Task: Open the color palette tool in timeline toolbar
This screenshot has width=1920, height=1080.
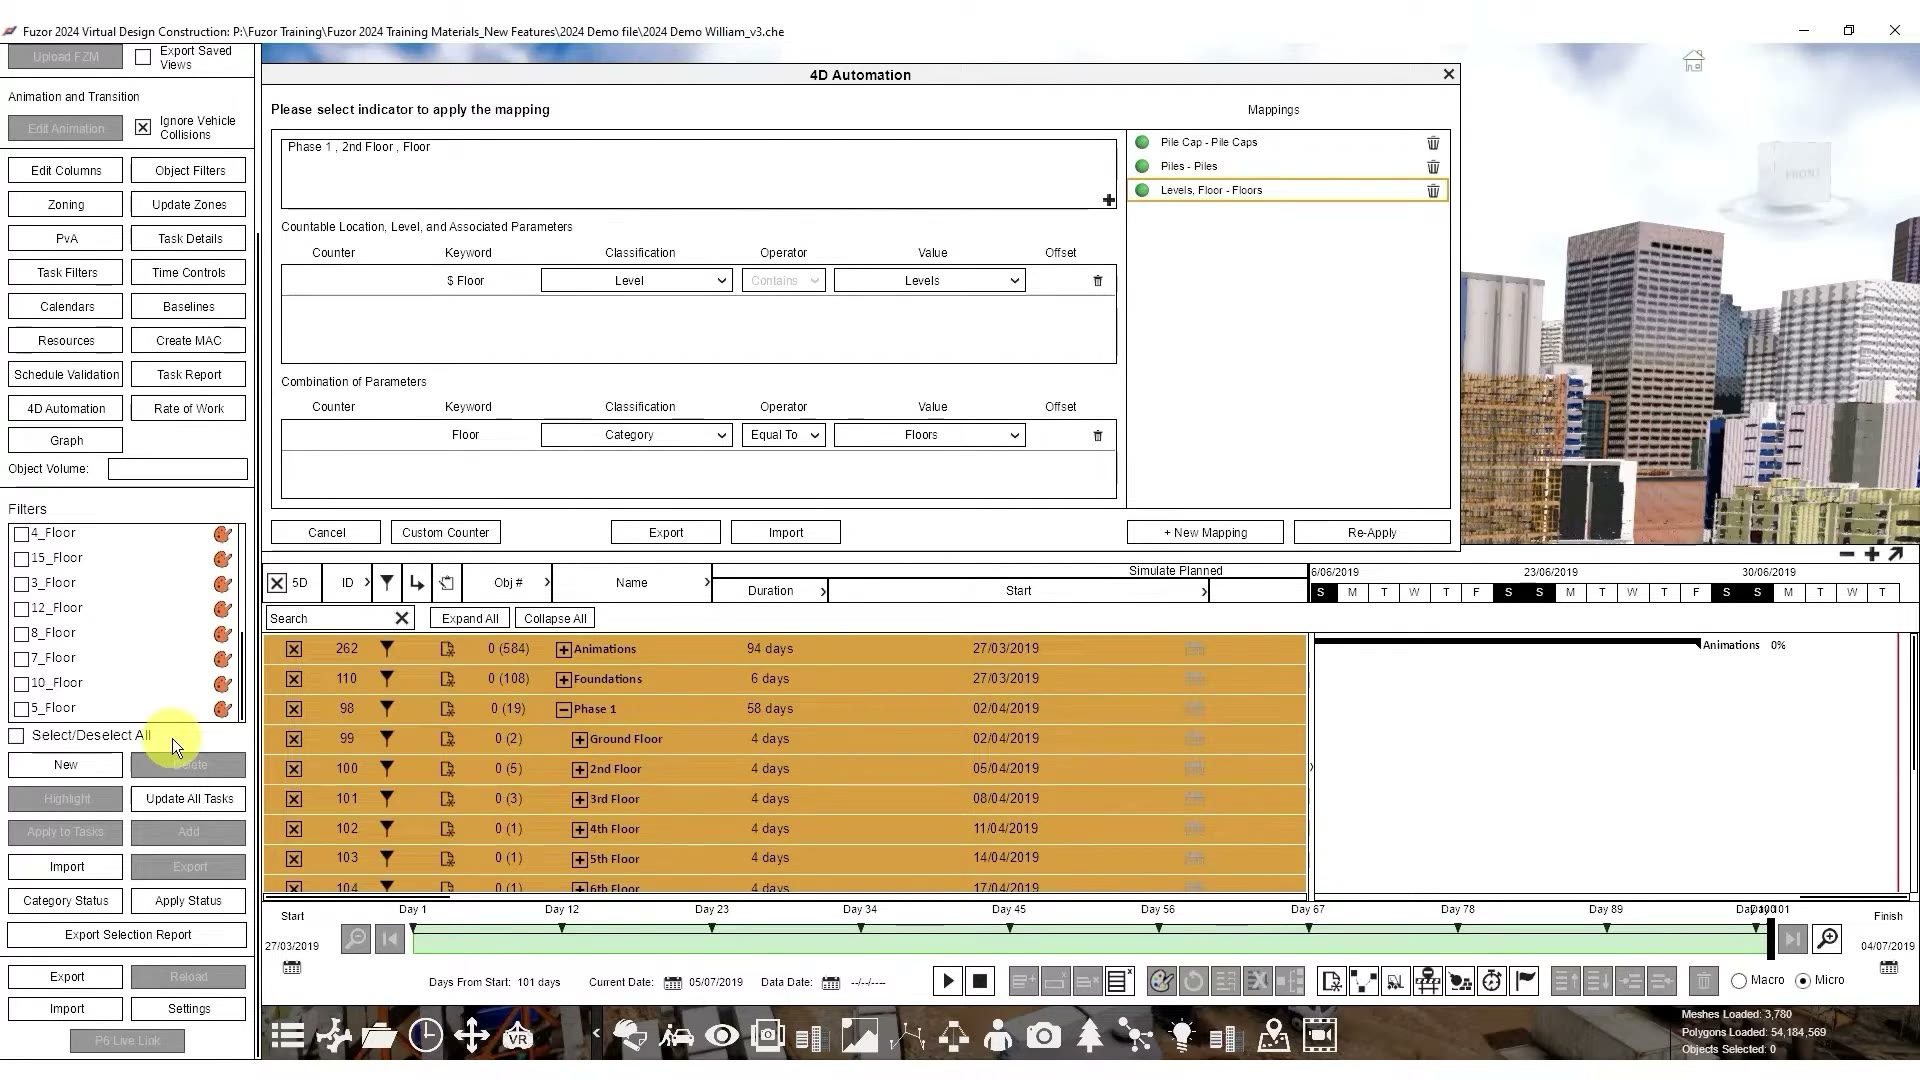Action: [1161, 981]
